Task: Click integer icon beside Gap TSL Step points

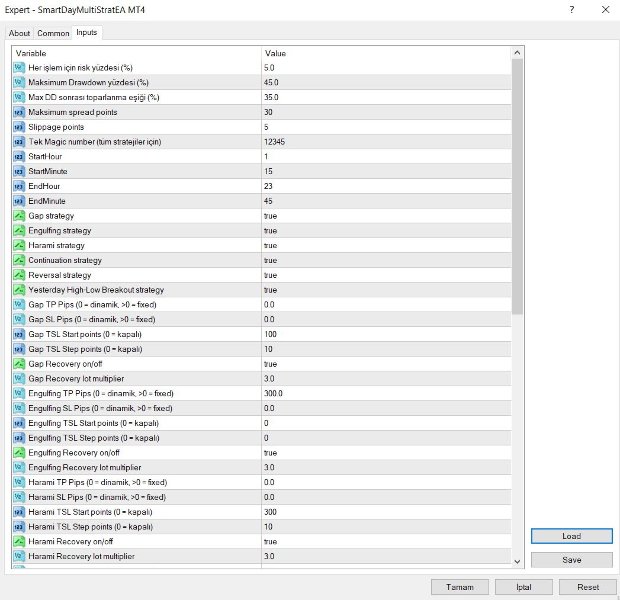Action: point(19,349)
